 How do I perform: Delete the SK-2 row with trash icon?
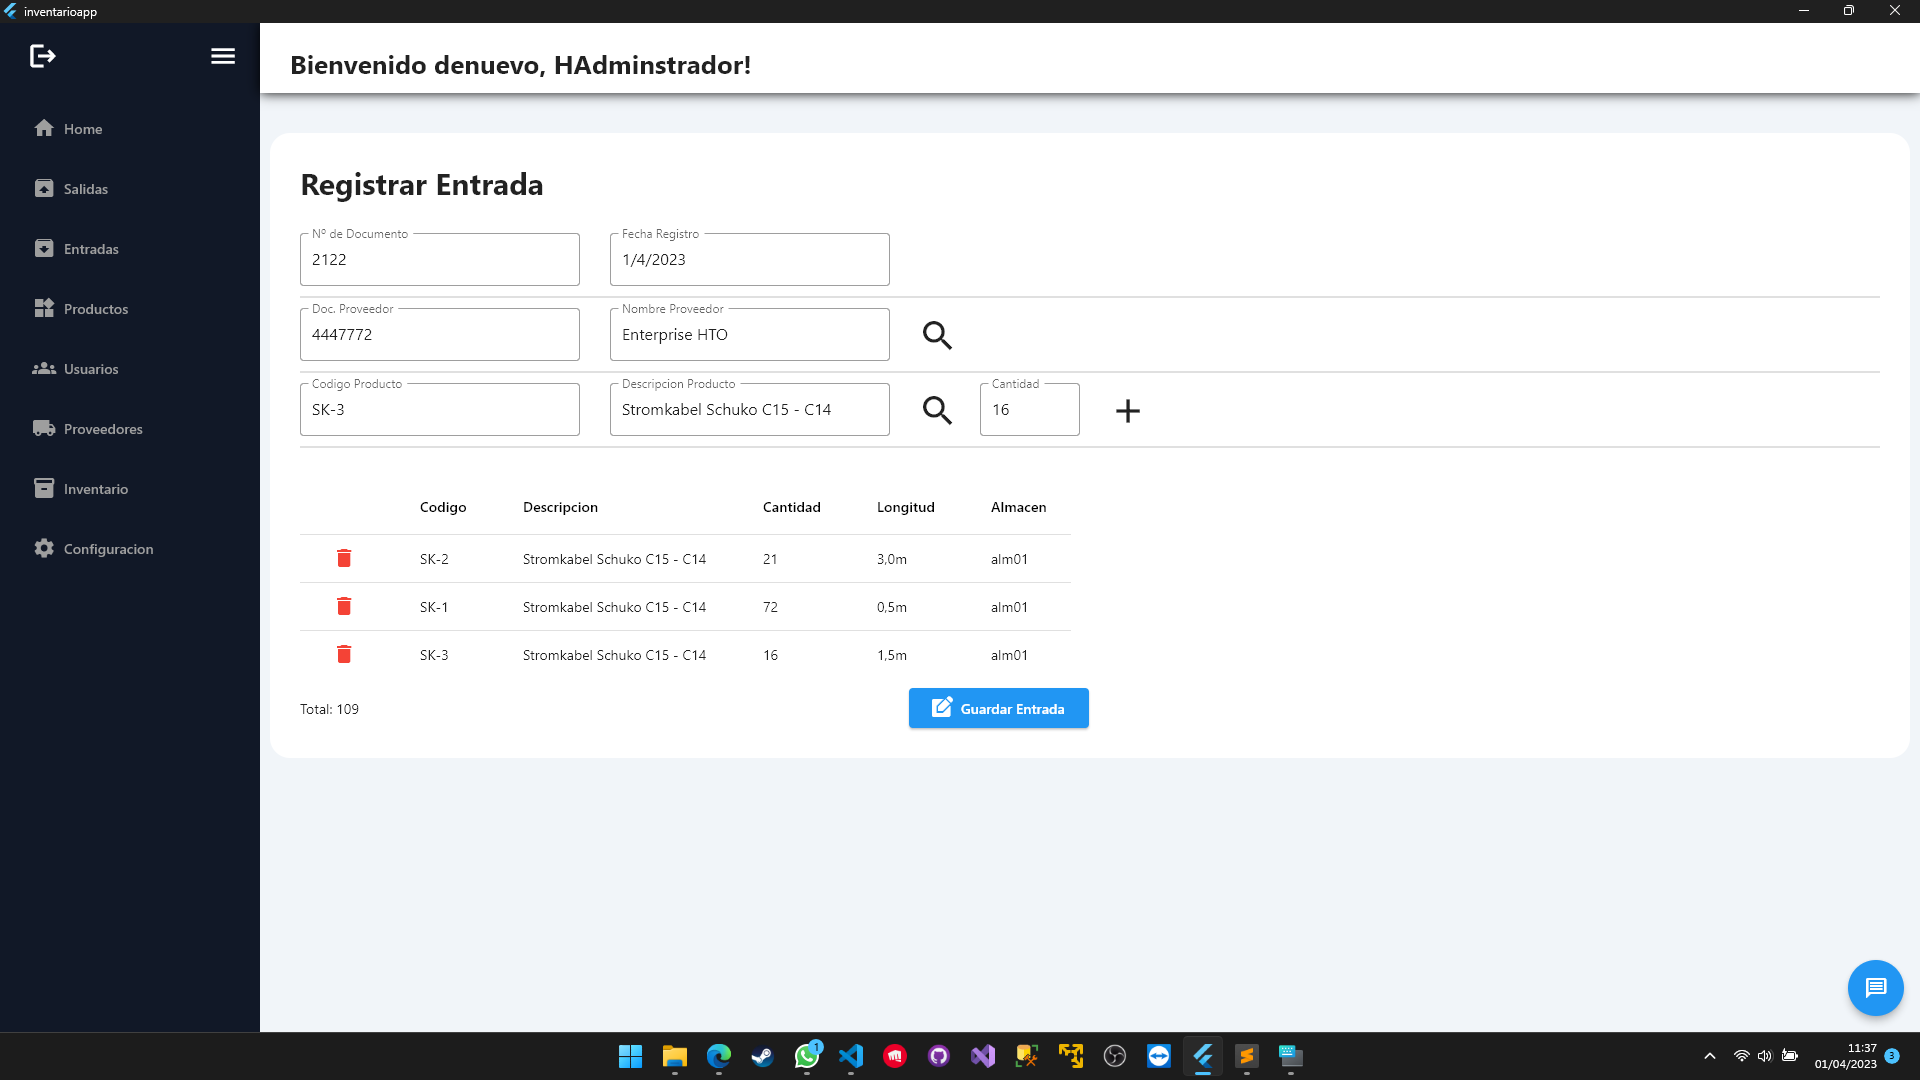pos(344,558)
